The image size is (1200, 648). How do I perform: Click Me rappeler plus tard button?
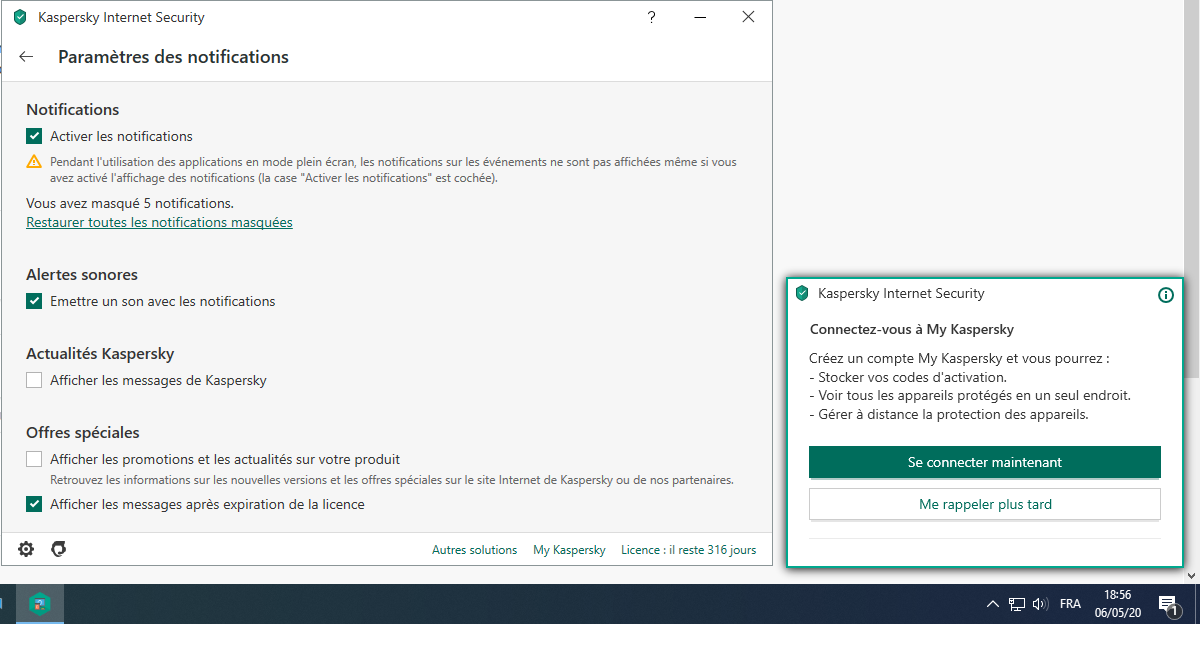click(x=984, y=504)
